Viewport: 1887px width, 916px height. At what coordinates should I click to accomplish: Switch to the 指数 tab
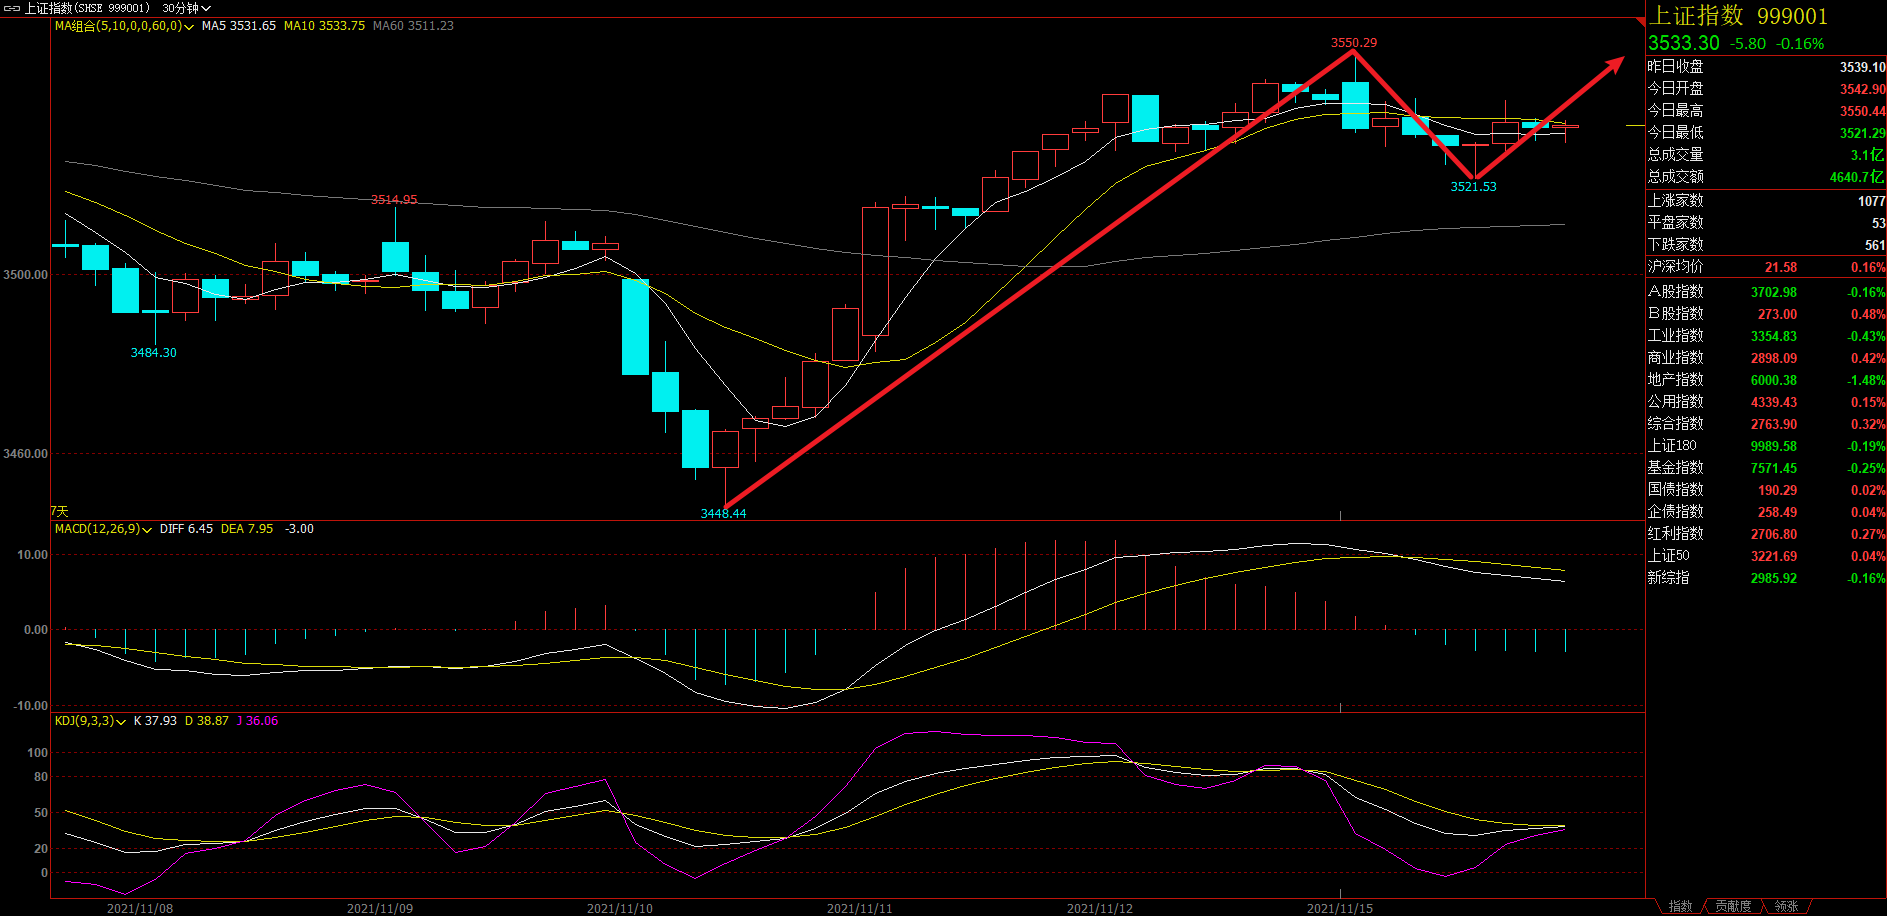coord(1680,906)
